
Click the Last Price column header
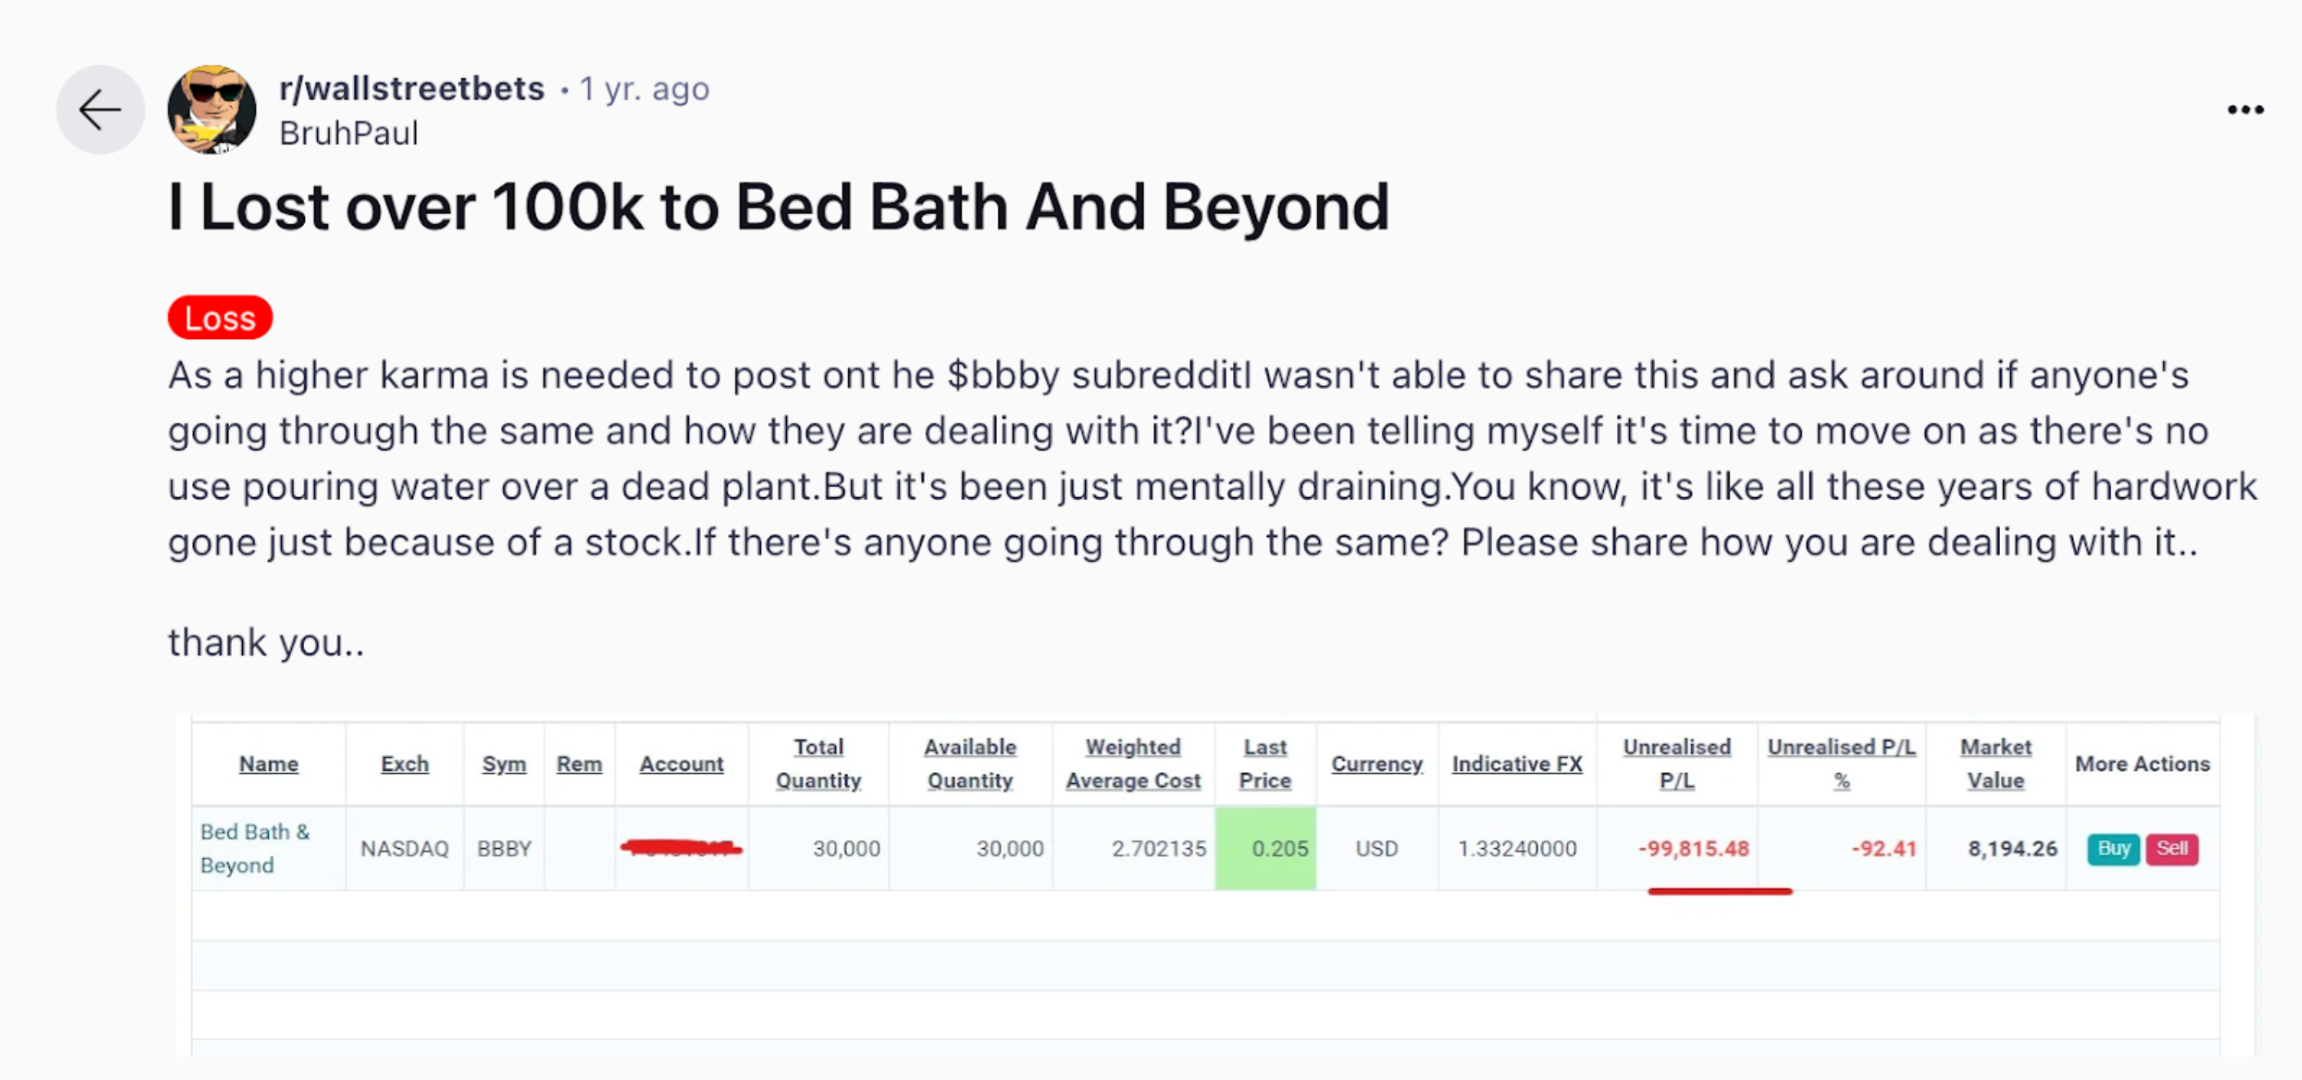click(x=1265, y=764)
